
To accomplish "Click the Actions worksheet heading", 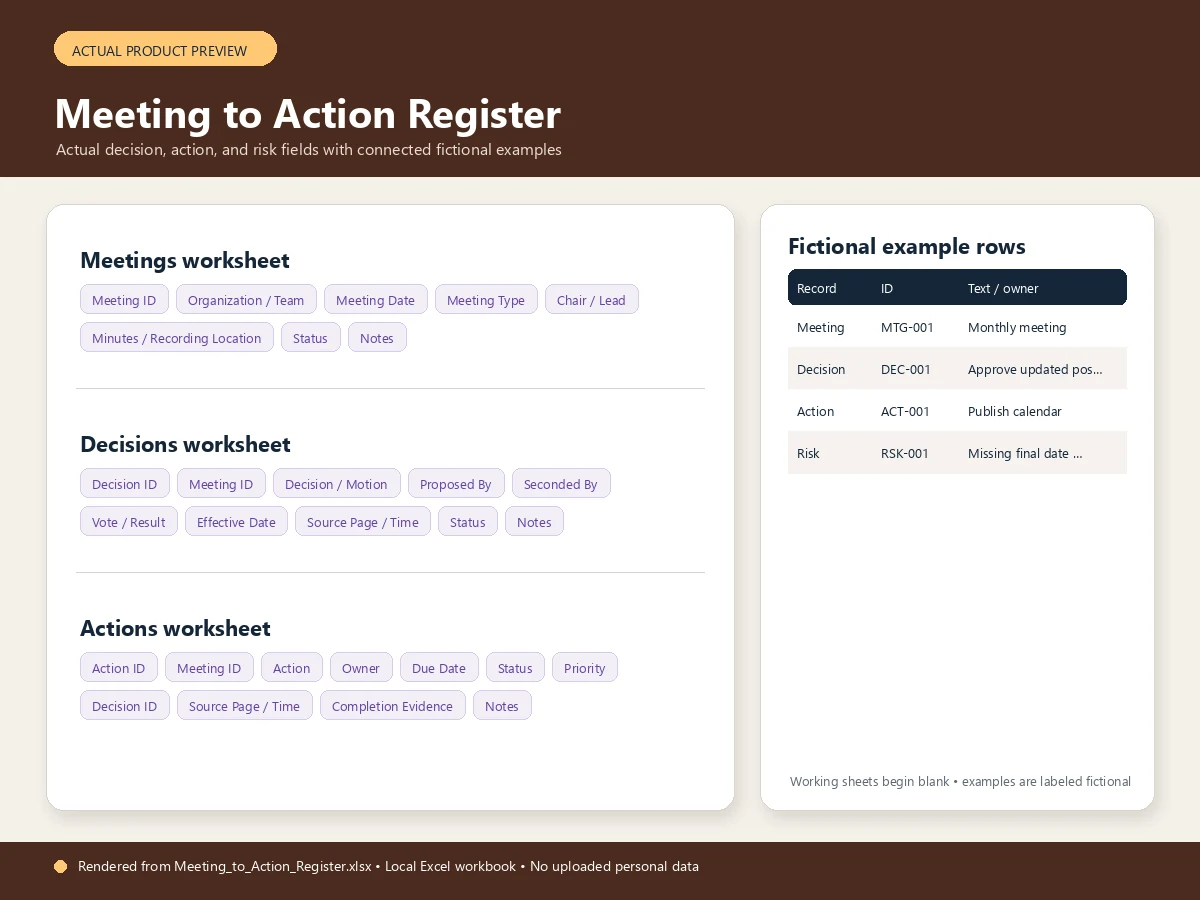I will (x=175, y=628).
